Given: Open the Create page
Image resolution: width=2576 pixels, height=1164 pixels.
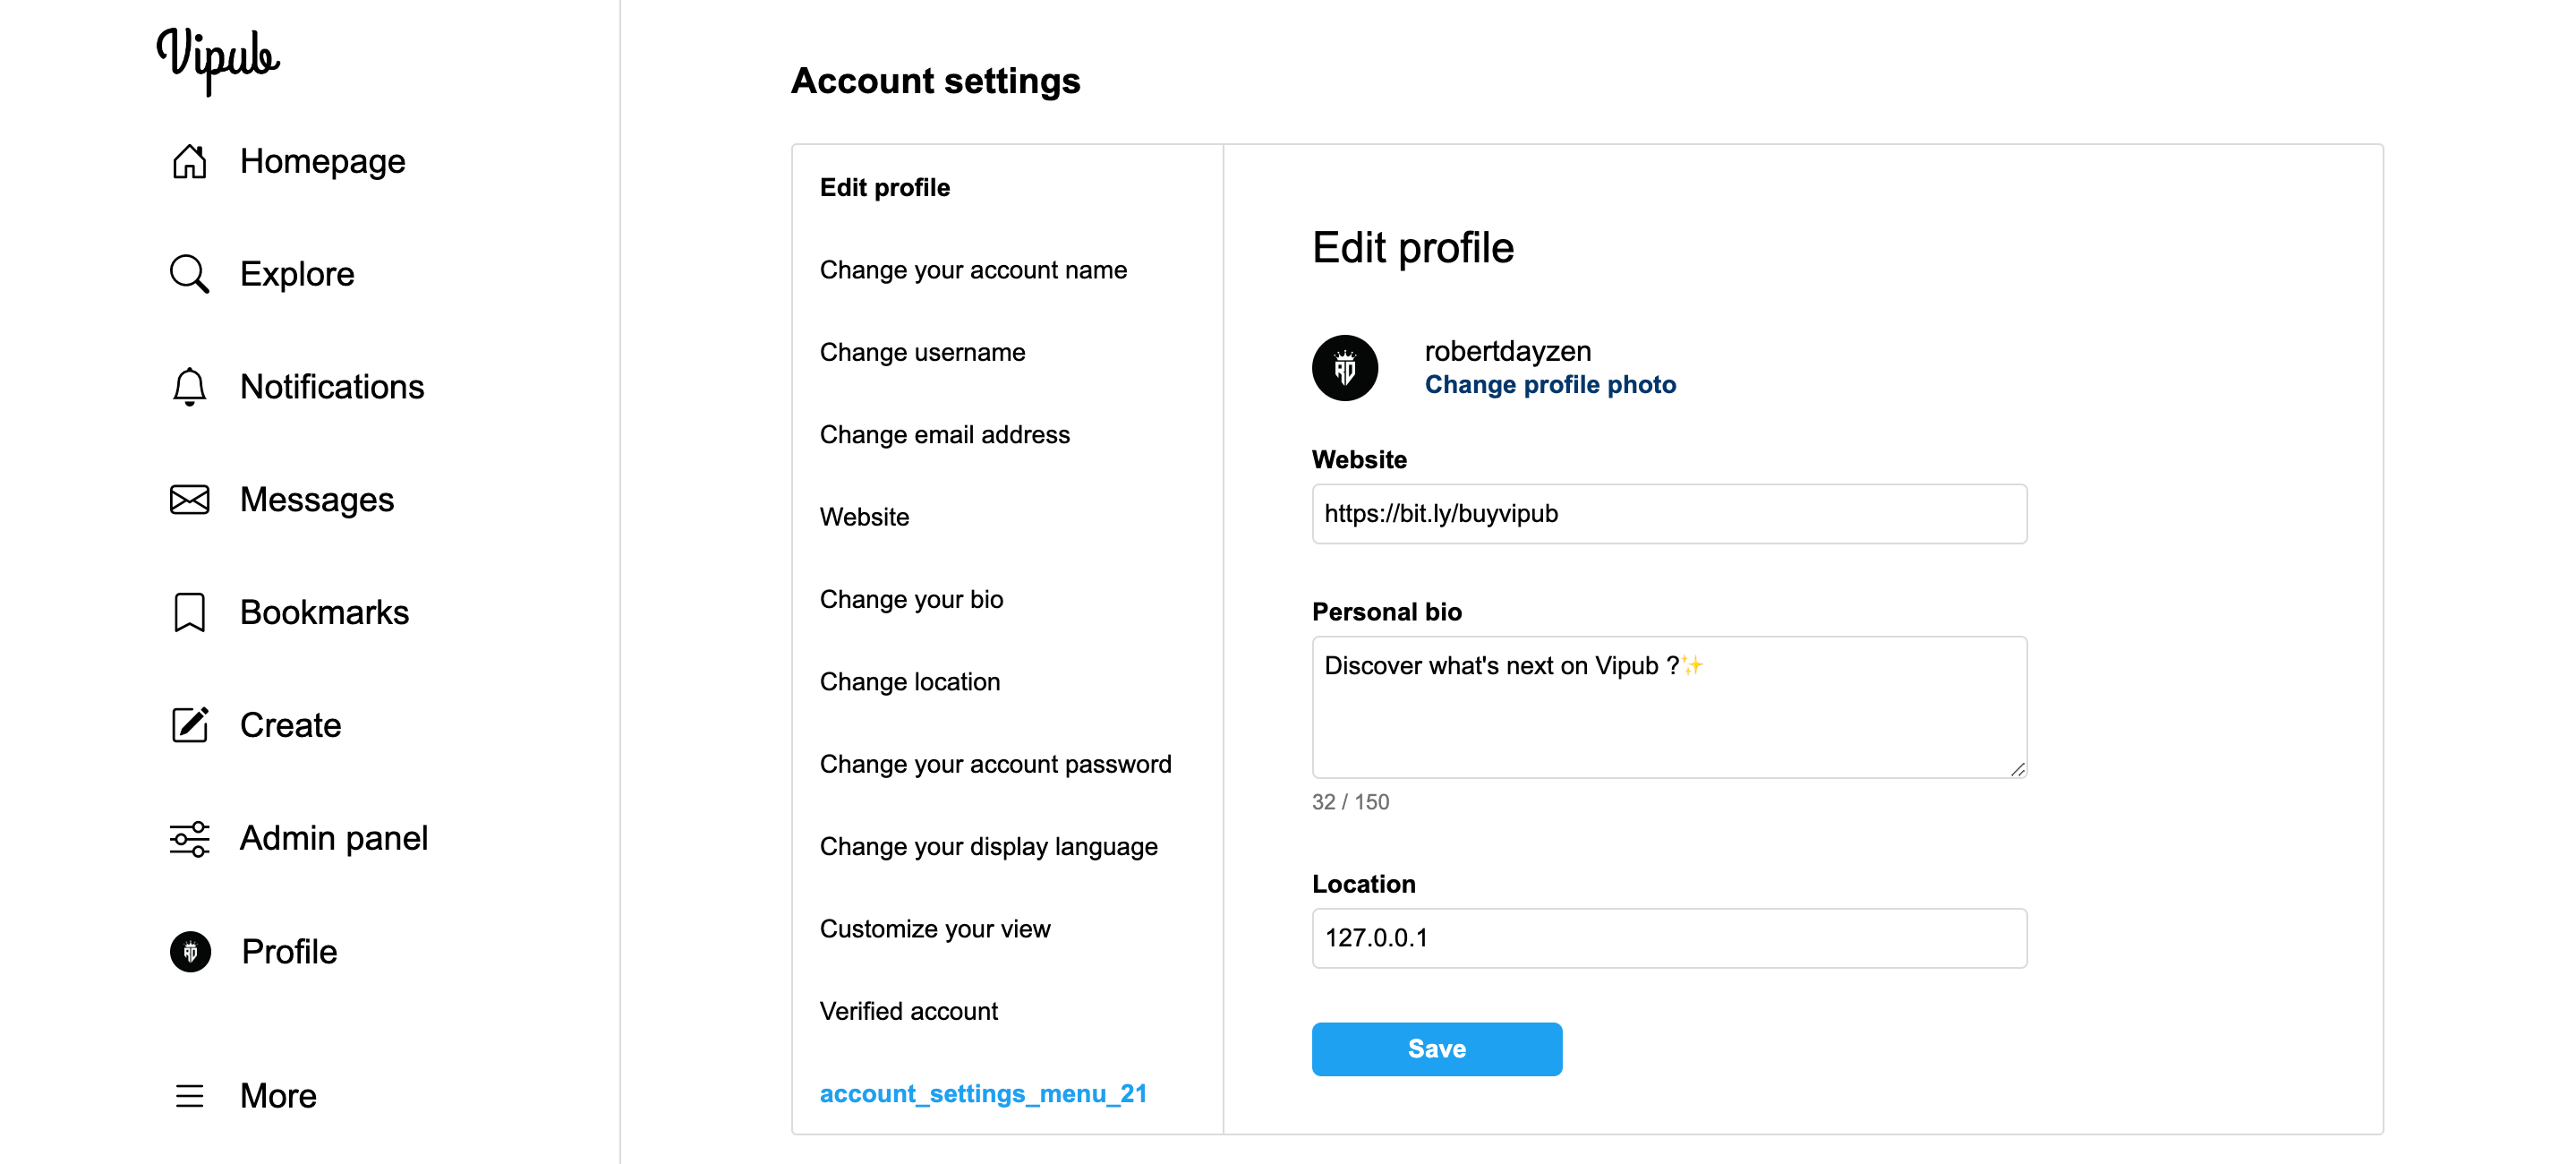Looking at the screenshot, I should click(290, 724).
